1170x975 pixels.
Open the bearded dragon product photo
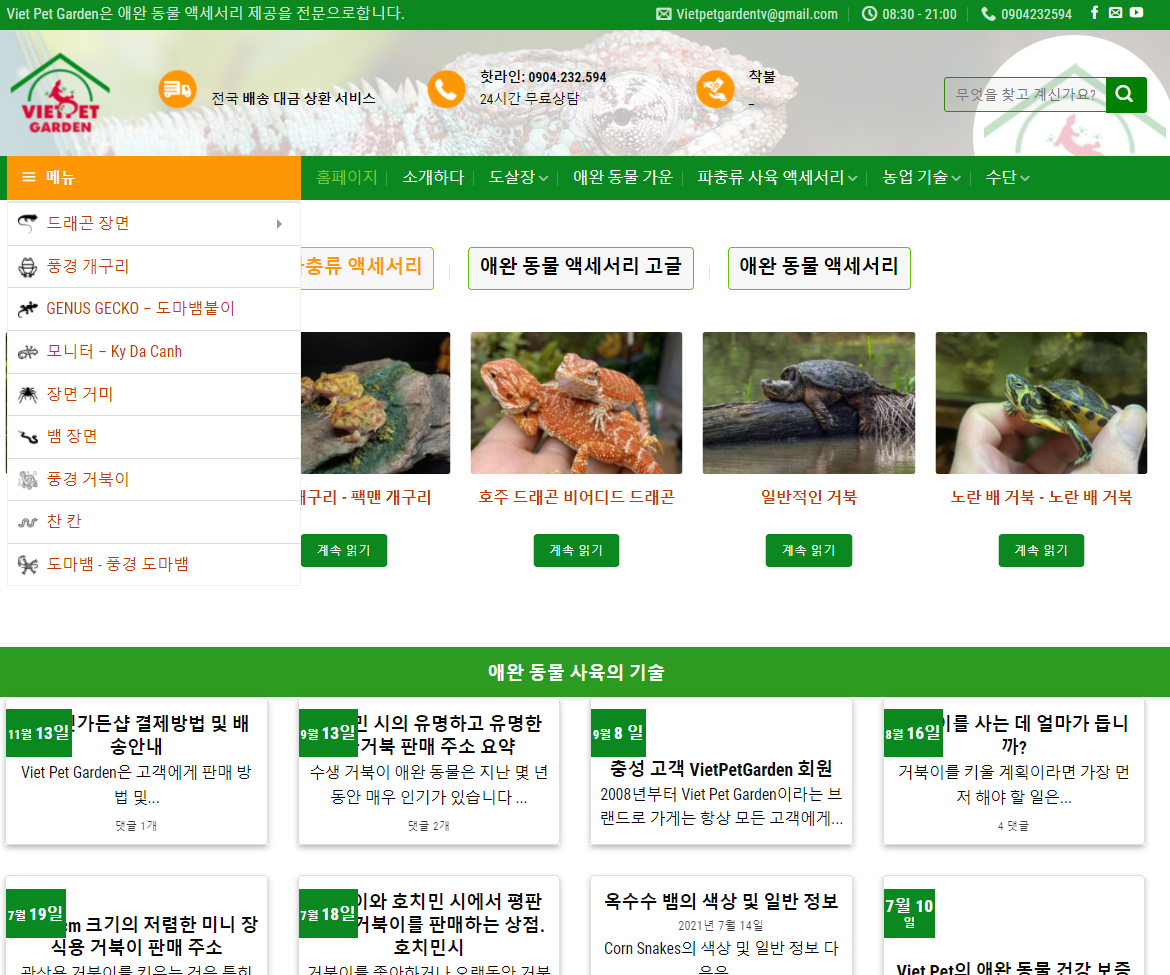[576, 403]
